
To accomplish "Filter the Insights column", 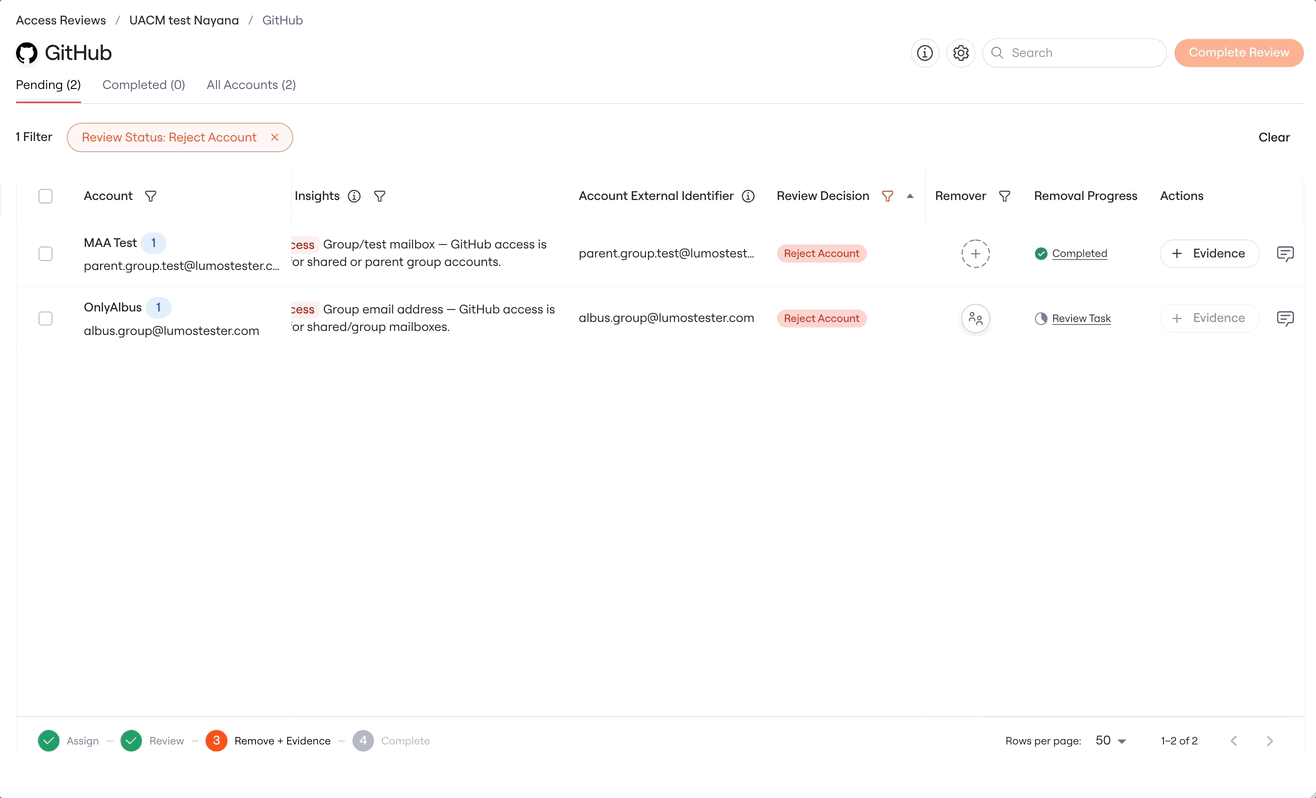I will [380, 196].
